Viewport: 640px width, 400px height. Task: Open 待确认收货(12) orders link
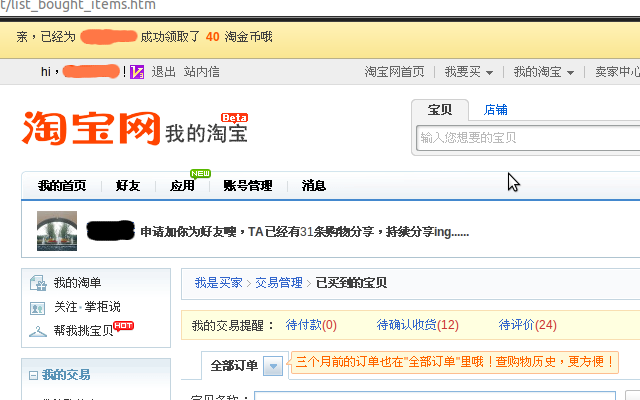pos(418,325)
